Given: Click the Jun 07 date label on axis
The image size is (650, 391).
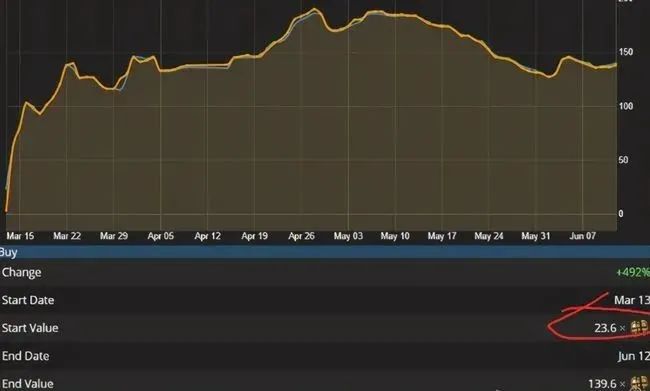Looking at the screenshot, I should [x=582, y=236].
